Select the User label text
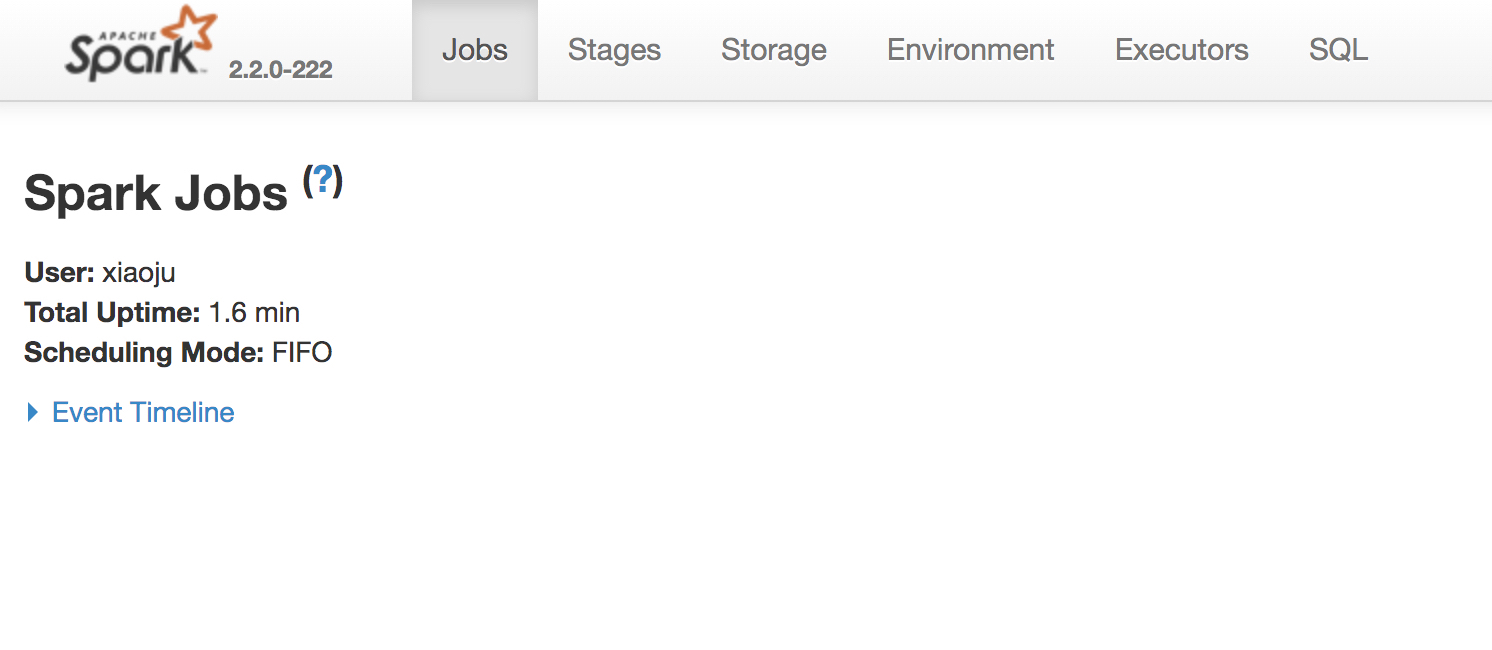 59,272
